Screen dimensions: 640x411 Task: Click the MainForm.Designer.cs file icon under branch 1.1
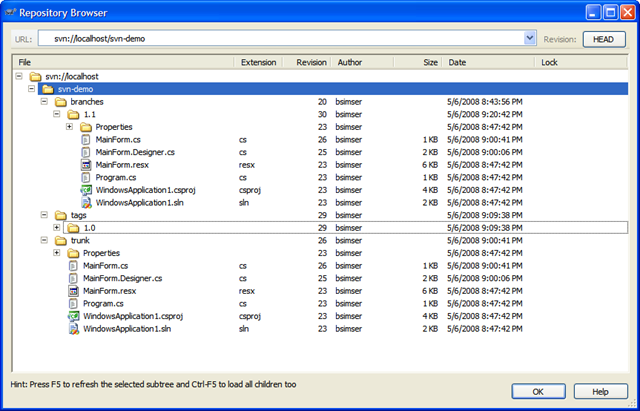pos(86,152)
